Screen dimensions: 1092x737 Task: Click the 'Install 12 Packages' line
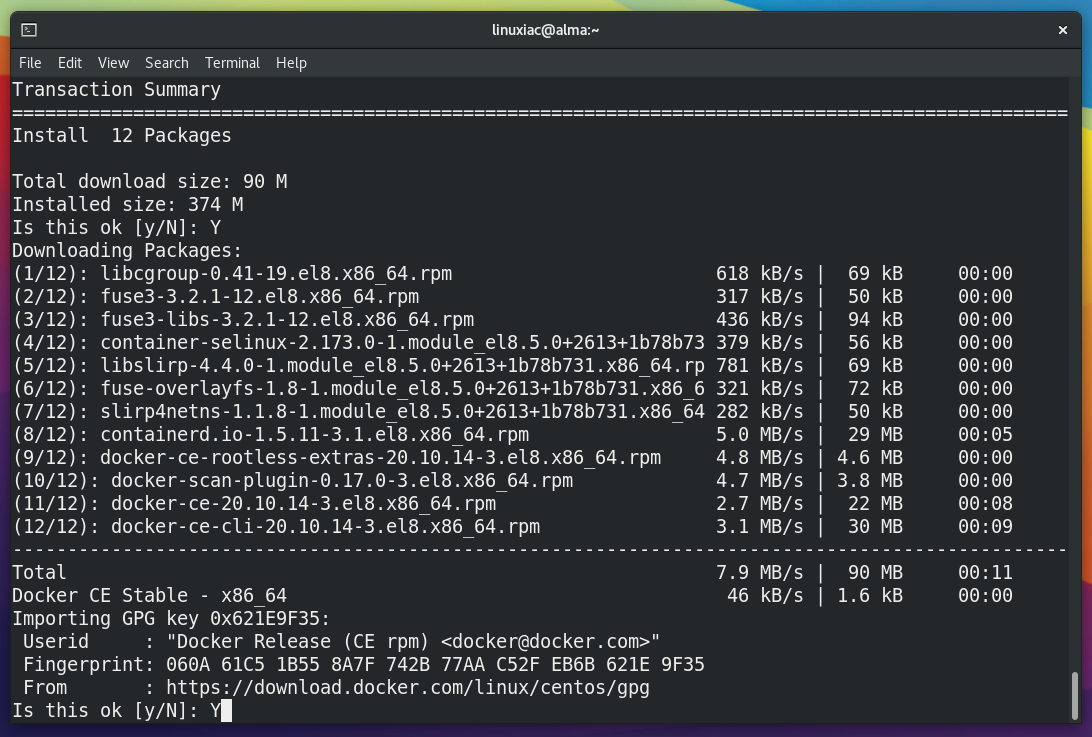(x=122, y=136)
